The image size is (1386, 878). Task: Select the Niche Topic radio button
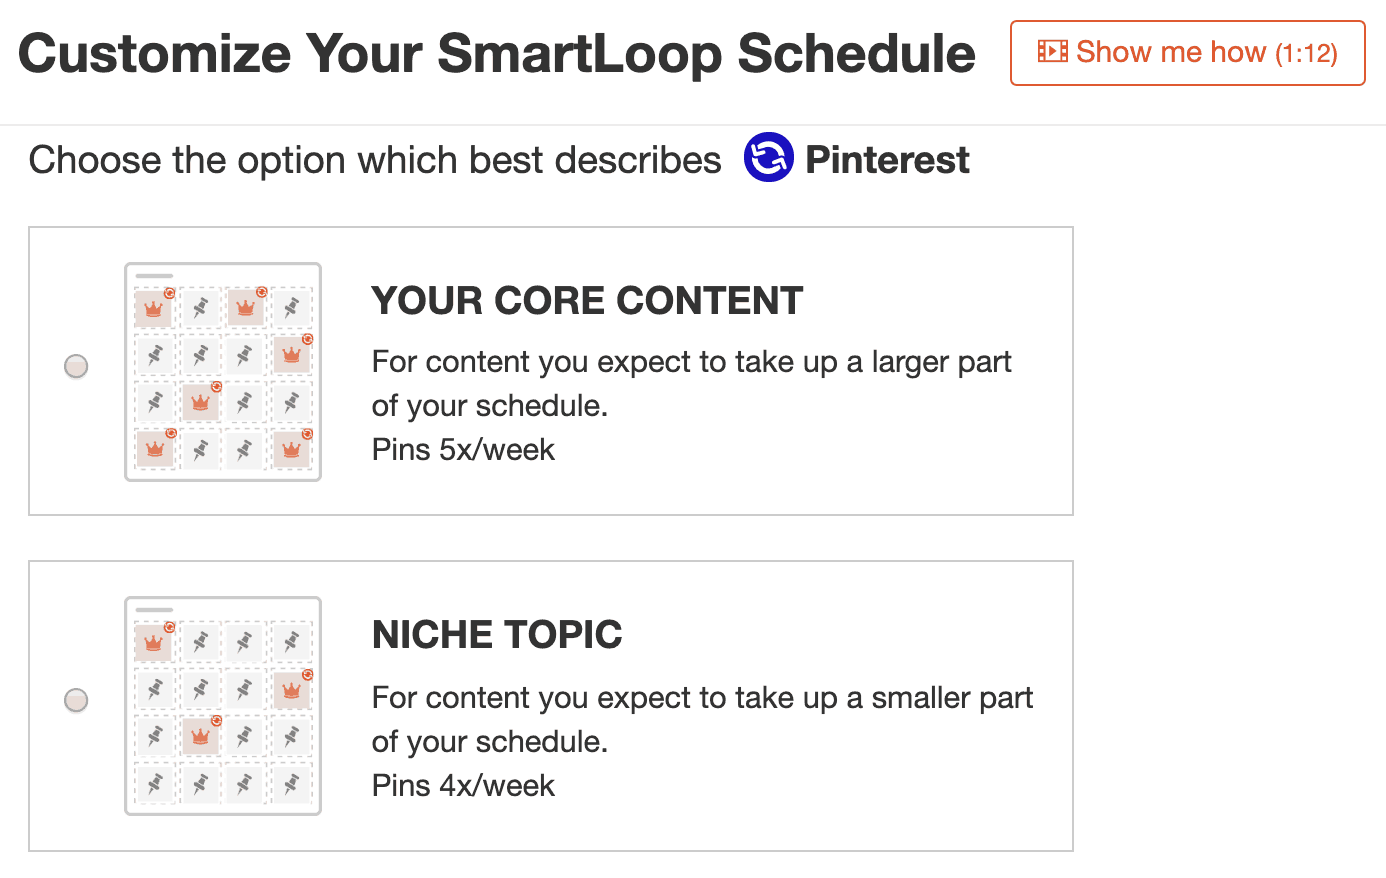point(76,700)
